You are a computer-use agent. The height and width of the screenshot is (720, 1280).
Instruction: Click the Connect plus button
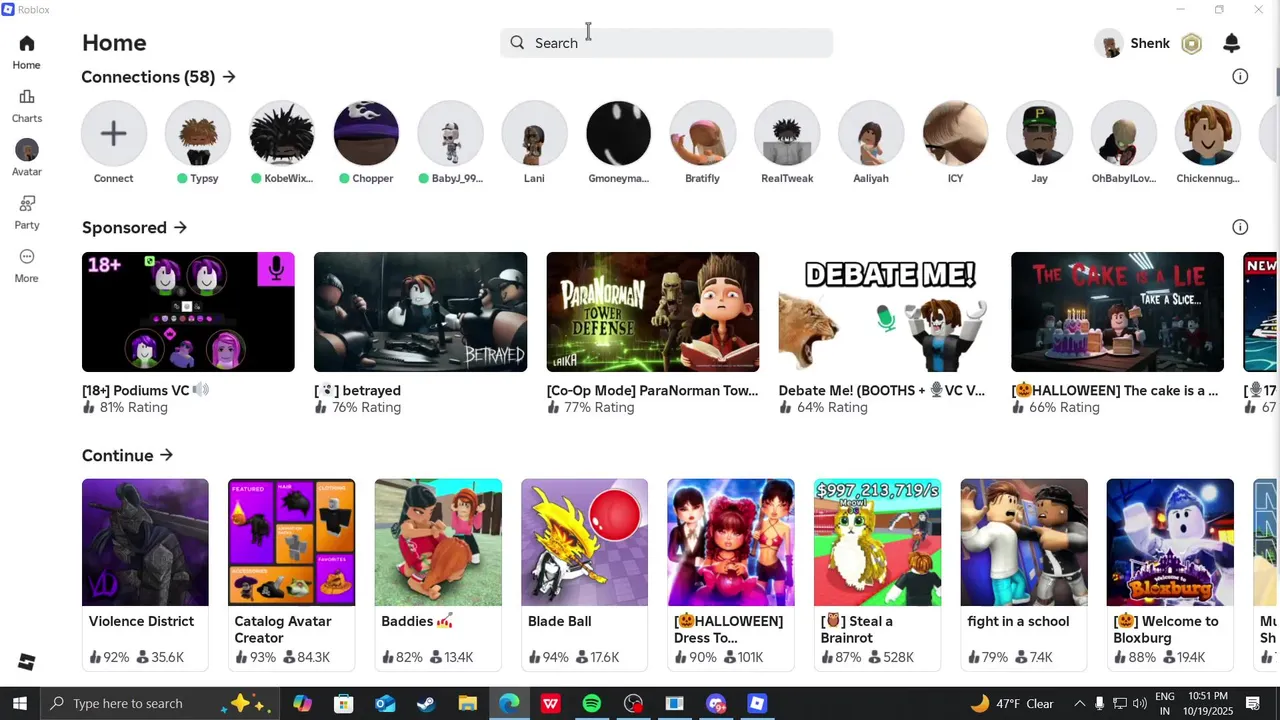point(113,133)
